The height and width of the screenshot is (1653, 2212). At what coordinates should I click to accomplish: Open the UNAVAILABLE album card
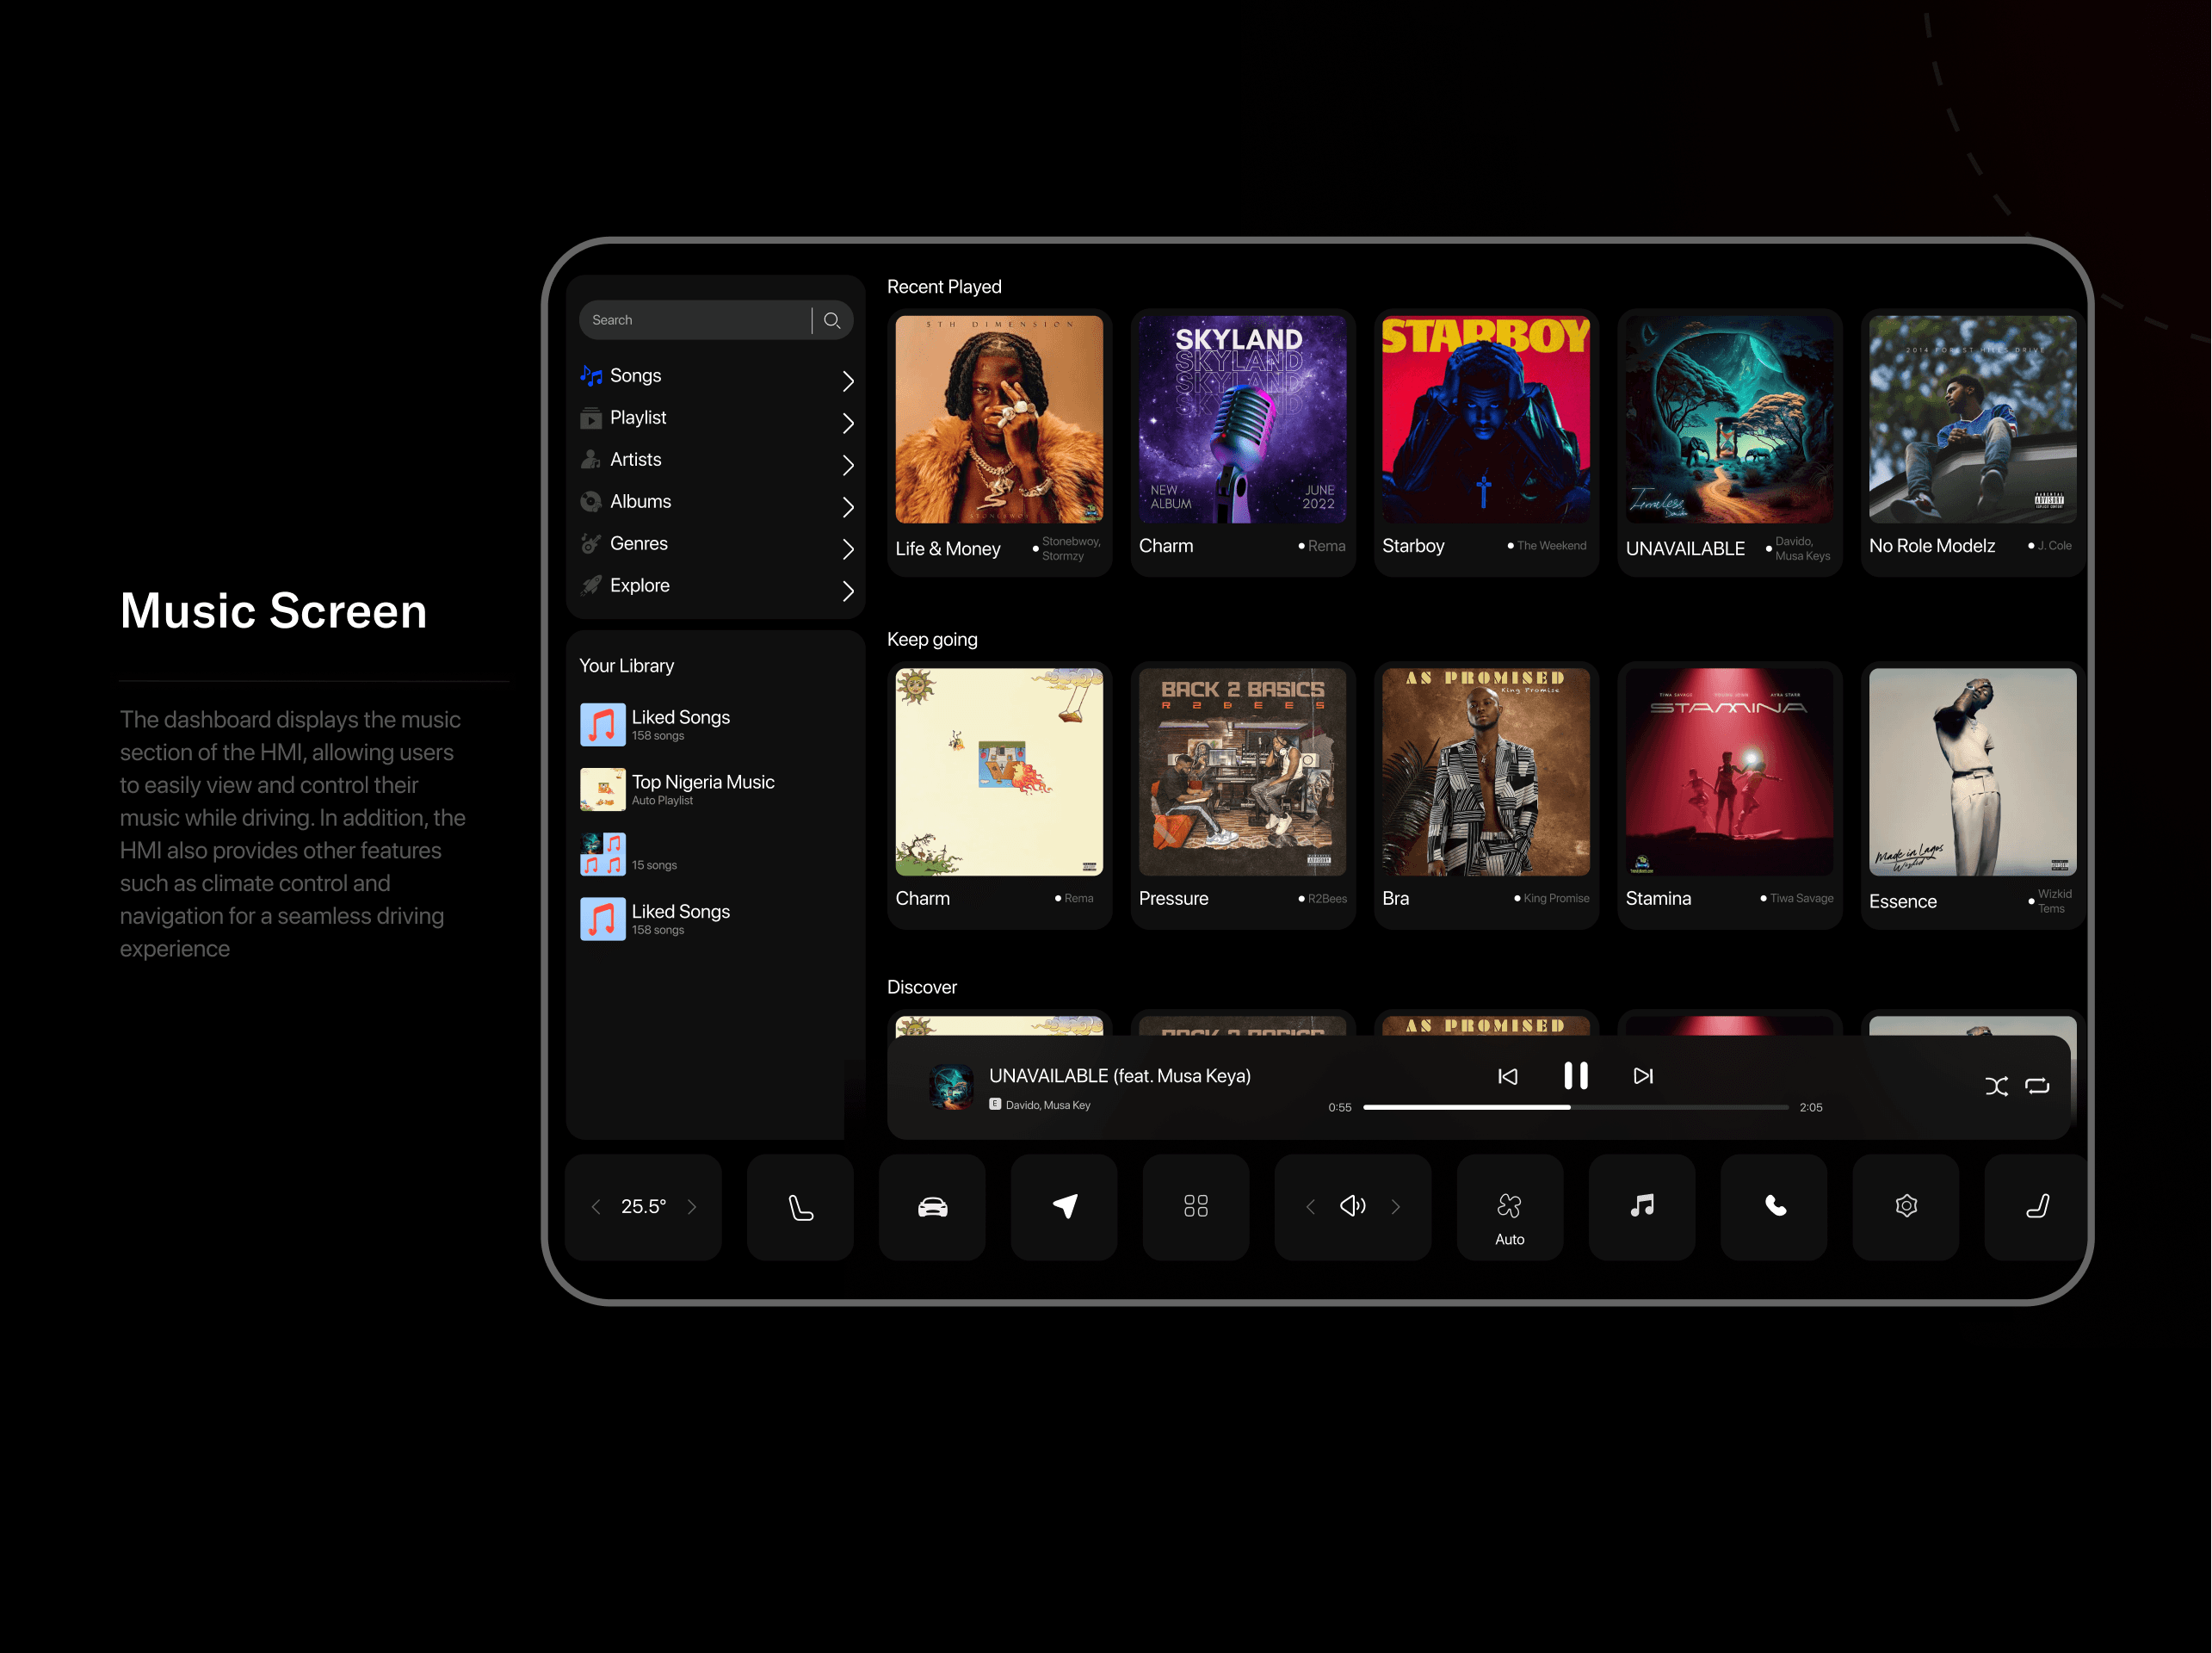[1730, 443]
